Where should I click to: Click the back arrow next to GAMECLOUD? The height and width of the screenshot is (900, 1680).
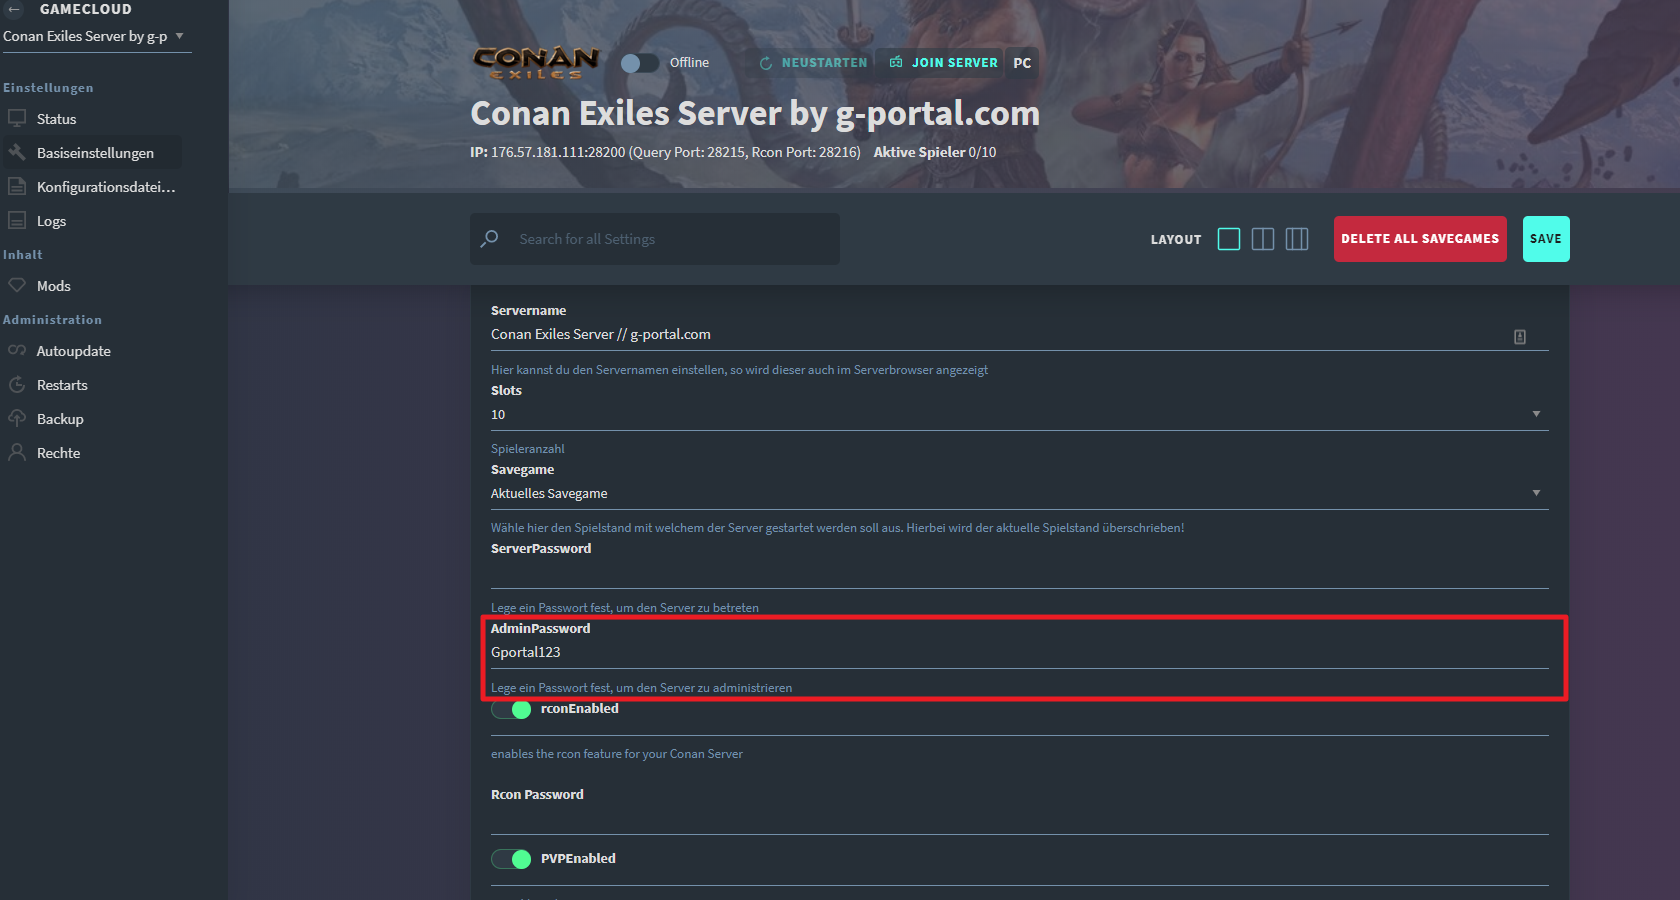coord(14,9)
